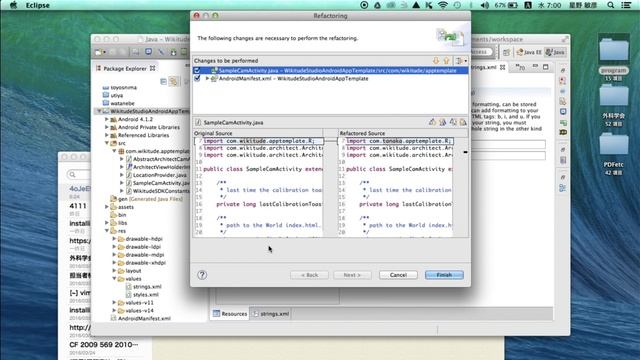
Task: Open Notification Center icon
Action: coord(627,5)
